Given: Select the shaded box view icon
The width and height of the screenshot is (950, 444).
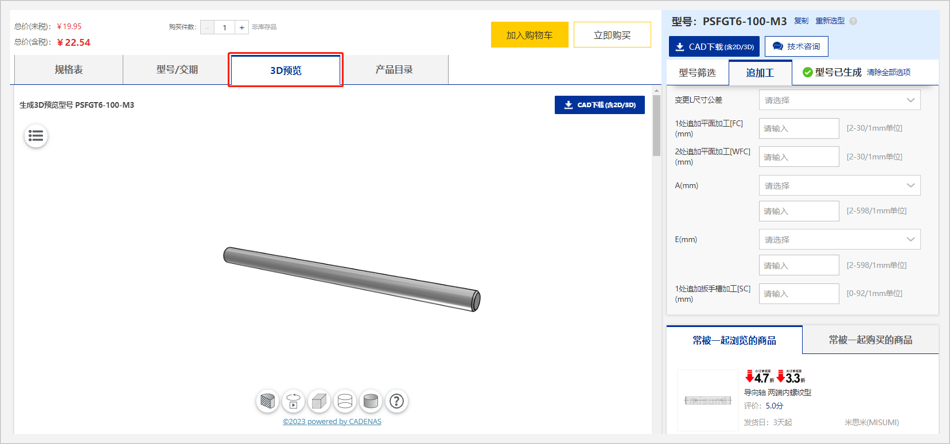Looking at the screenshot, I should click(319, 401).
